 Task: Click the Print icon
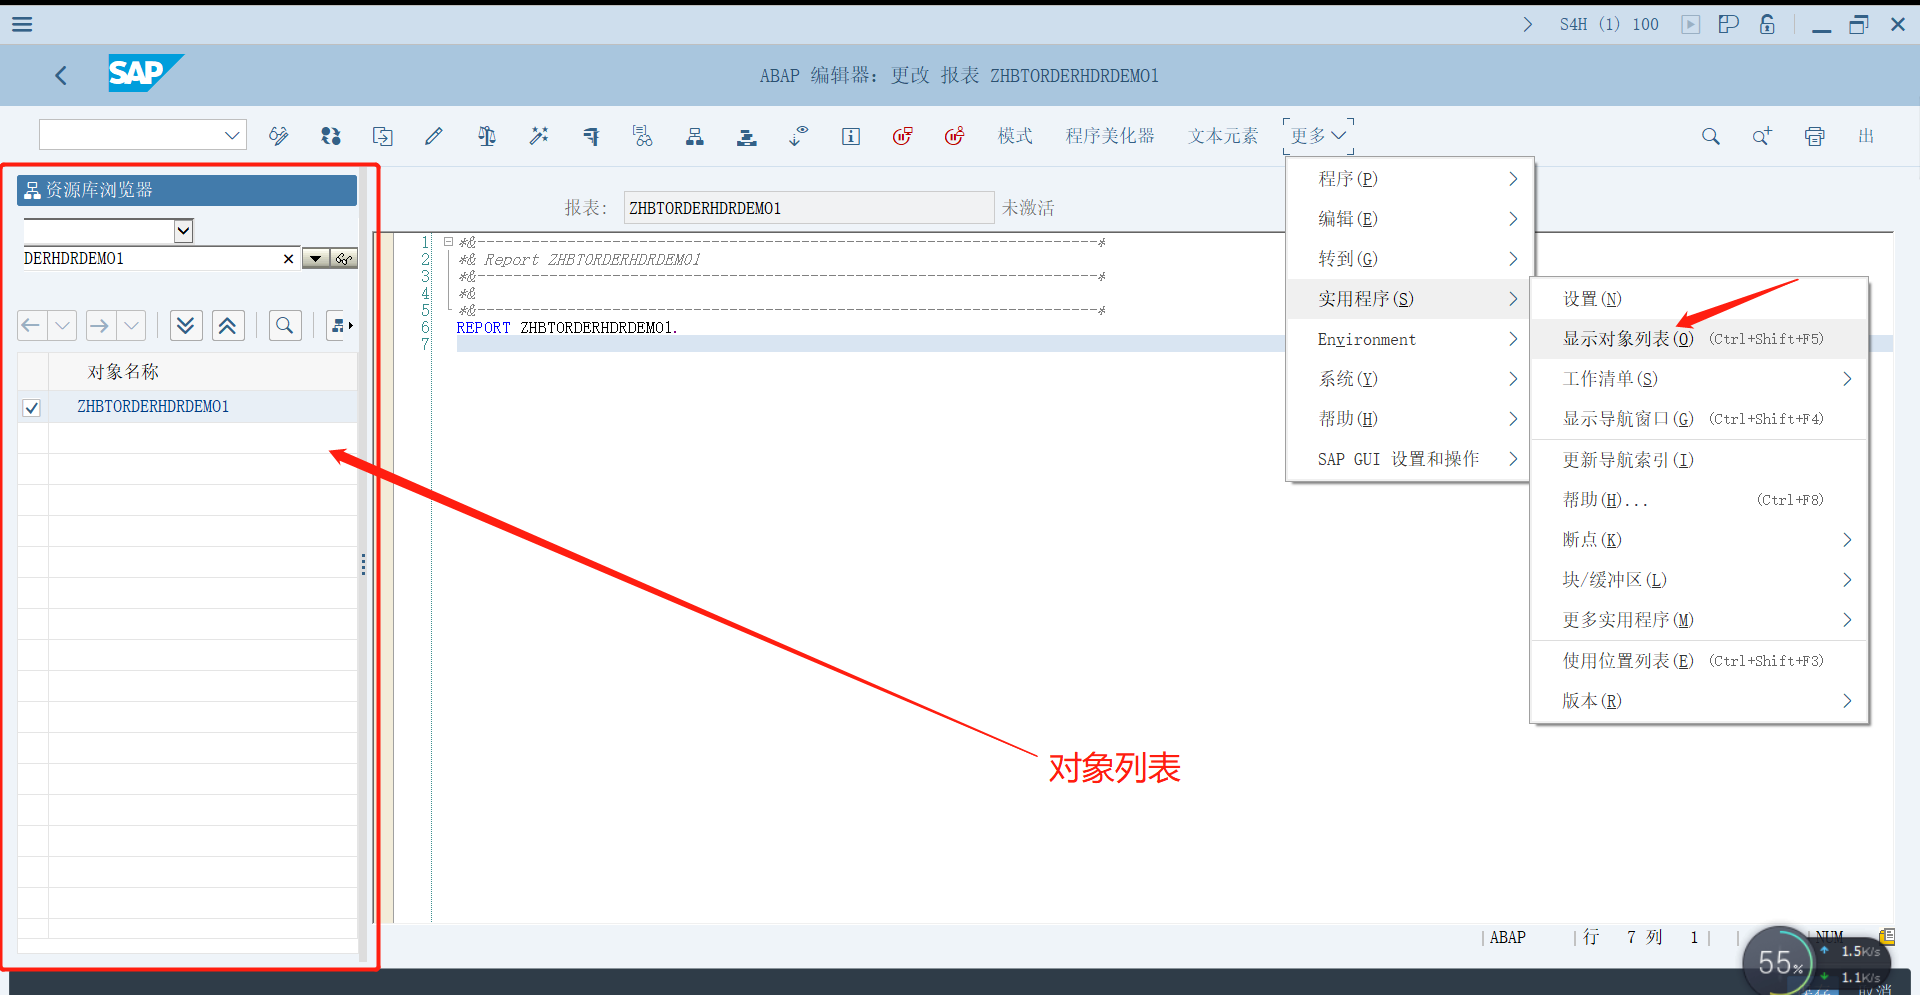pos(1814,136)
